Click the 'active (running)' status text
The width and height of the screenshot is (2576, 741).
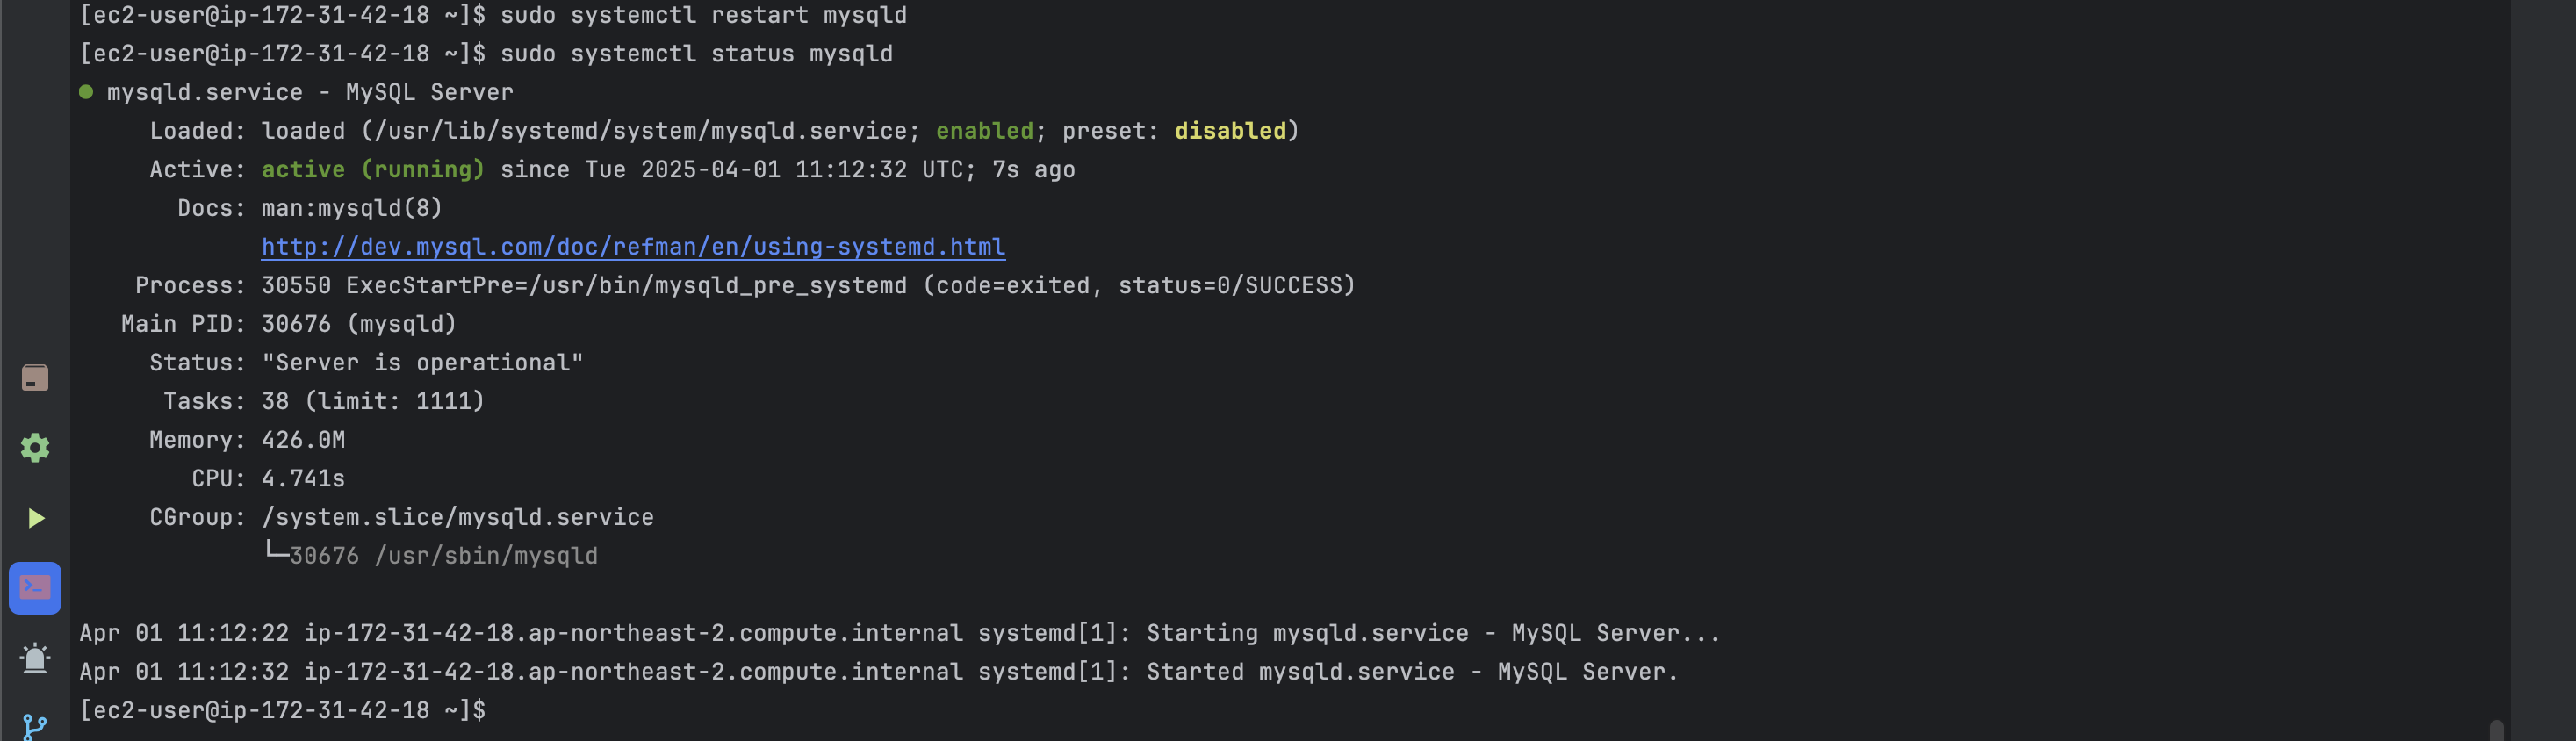pyautogui.click(x=373, y=169)
